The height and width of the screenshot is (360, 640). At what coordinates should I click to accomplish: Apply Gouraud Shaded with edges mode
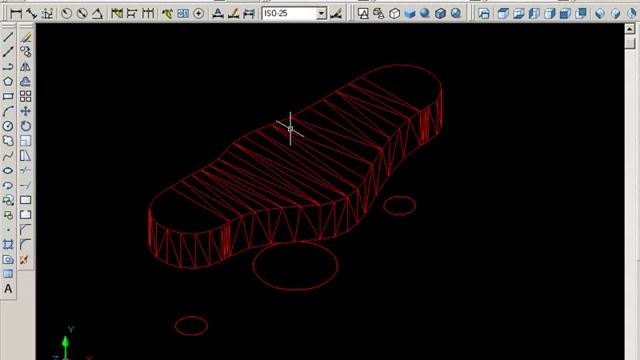coord(456,13)
